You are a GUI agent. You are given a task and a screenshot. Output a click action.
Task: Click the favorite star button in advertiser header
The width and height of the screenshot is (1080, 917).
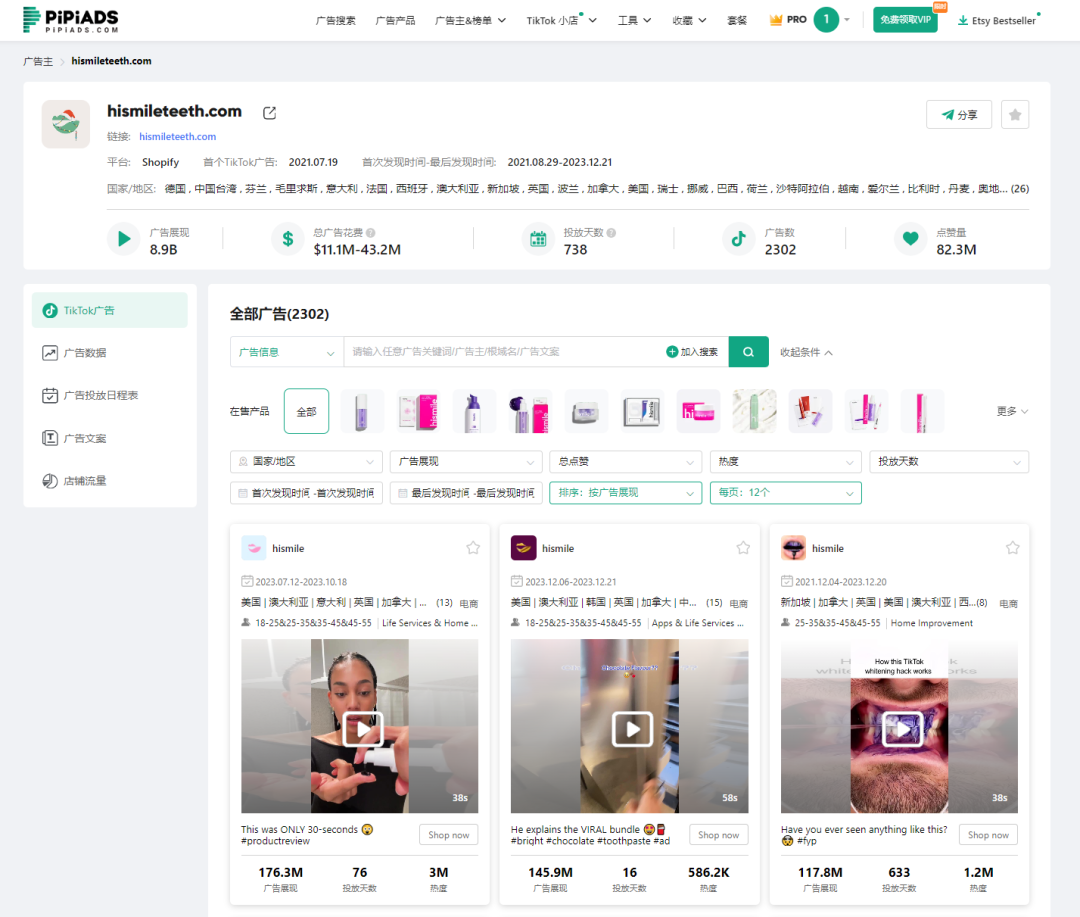1015,115
